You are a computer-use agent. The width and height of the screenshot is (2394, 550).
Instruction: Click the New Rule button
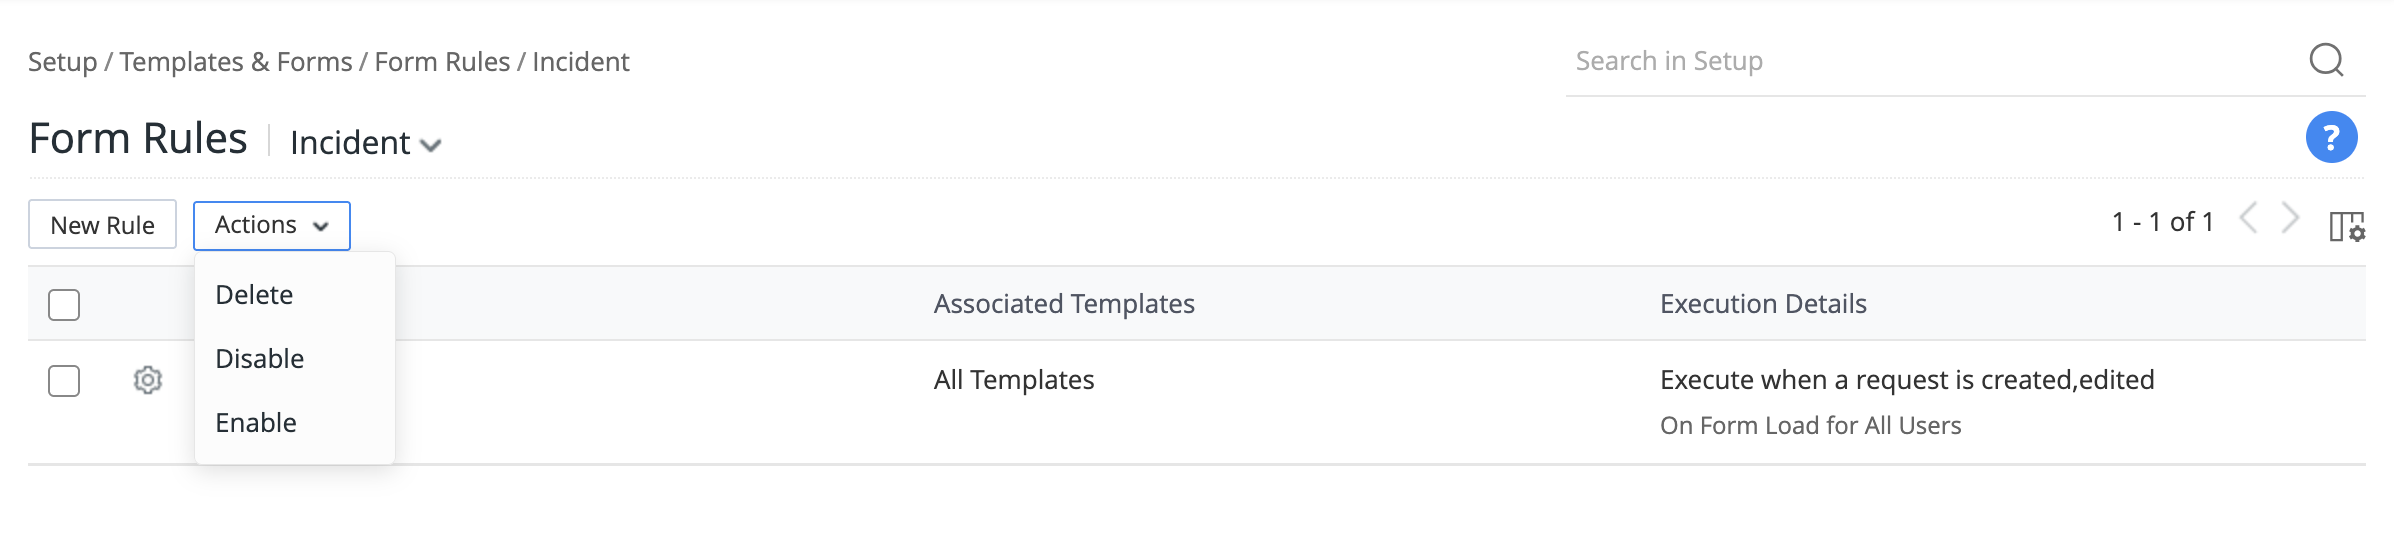(x=102, y=225)
